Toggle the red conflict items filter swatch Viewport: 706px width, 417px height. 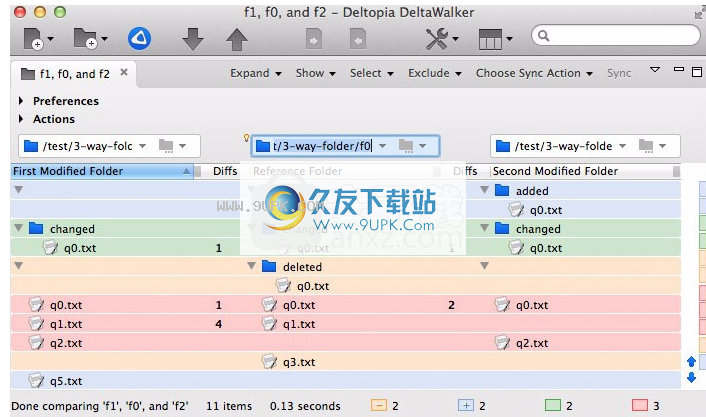click(x=640, y=405)
